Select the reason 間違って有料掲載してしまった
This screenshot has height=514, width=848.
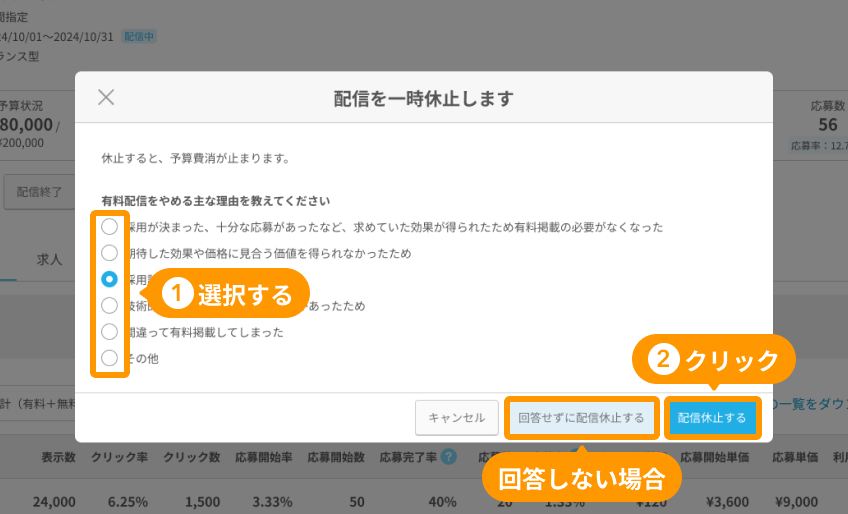109,332
